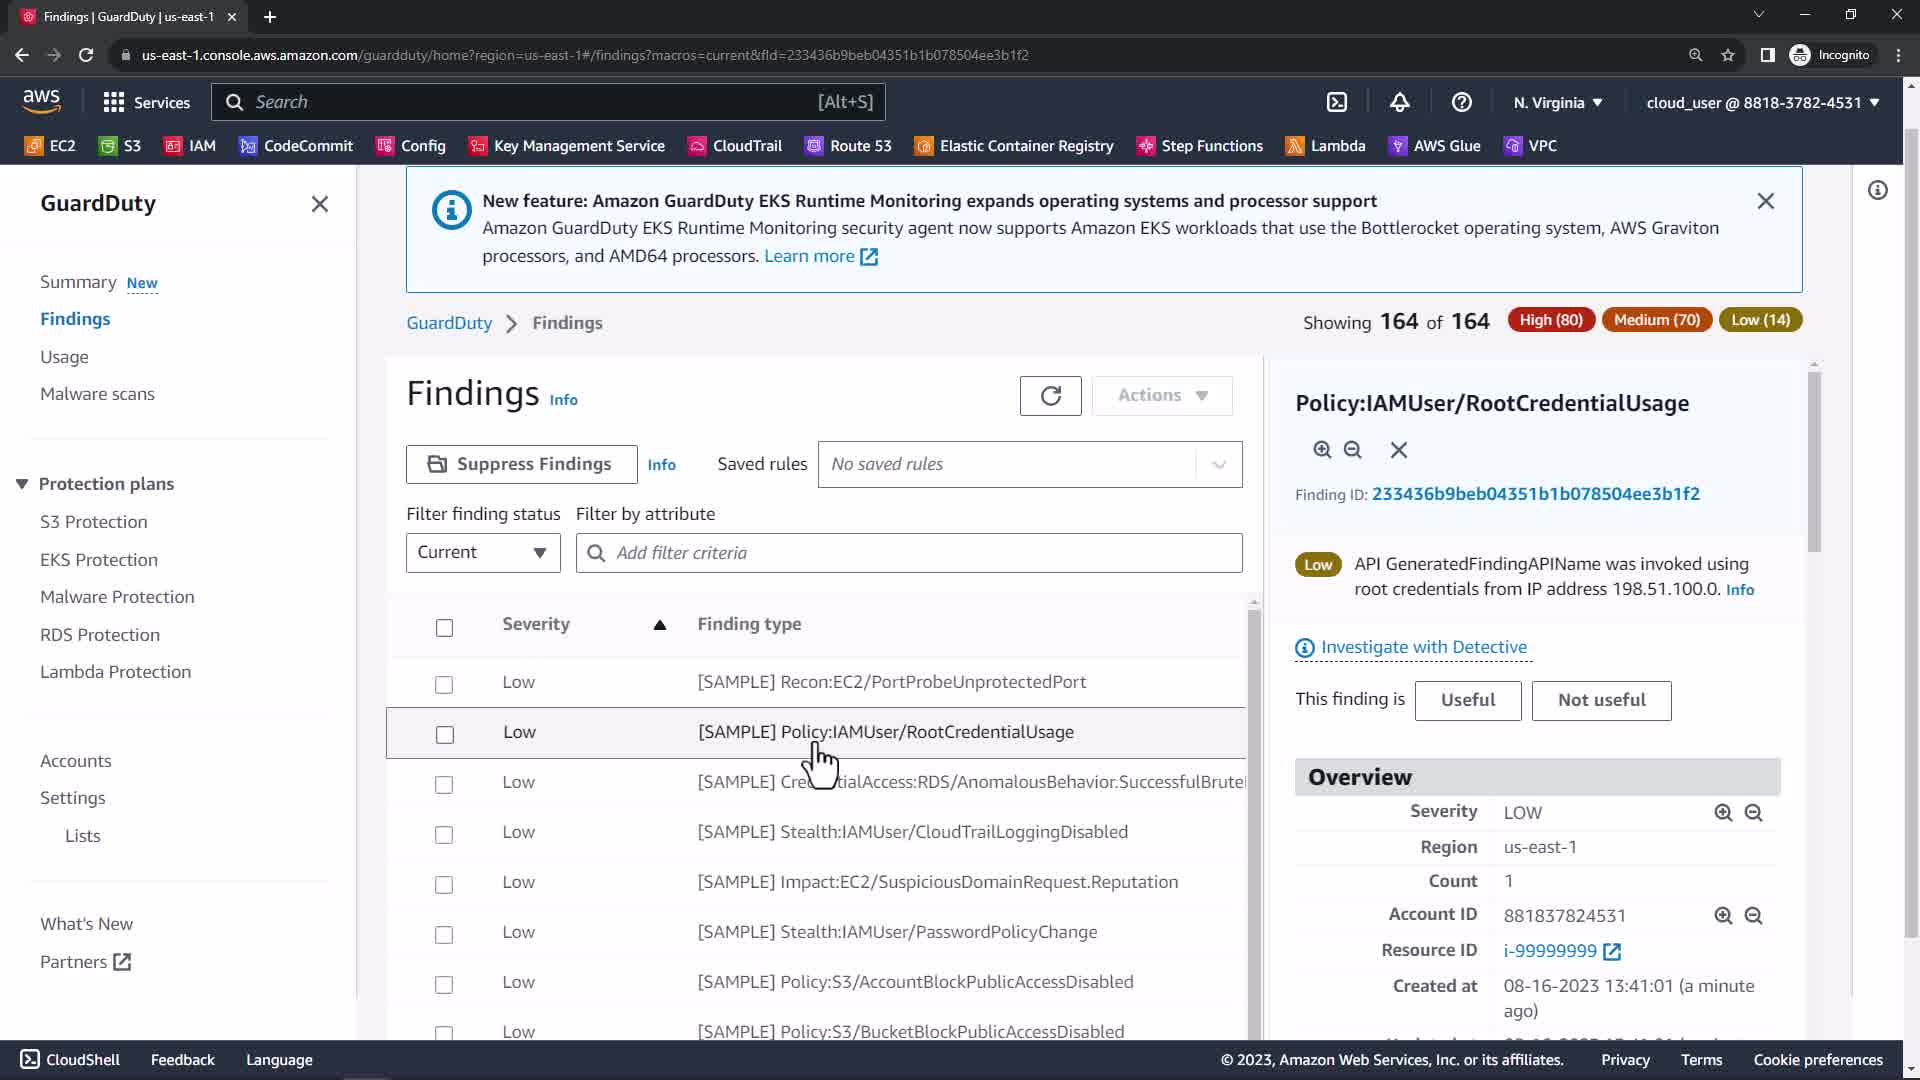
Task: Open Malware scans in sidebar
Action: point(97,394)
